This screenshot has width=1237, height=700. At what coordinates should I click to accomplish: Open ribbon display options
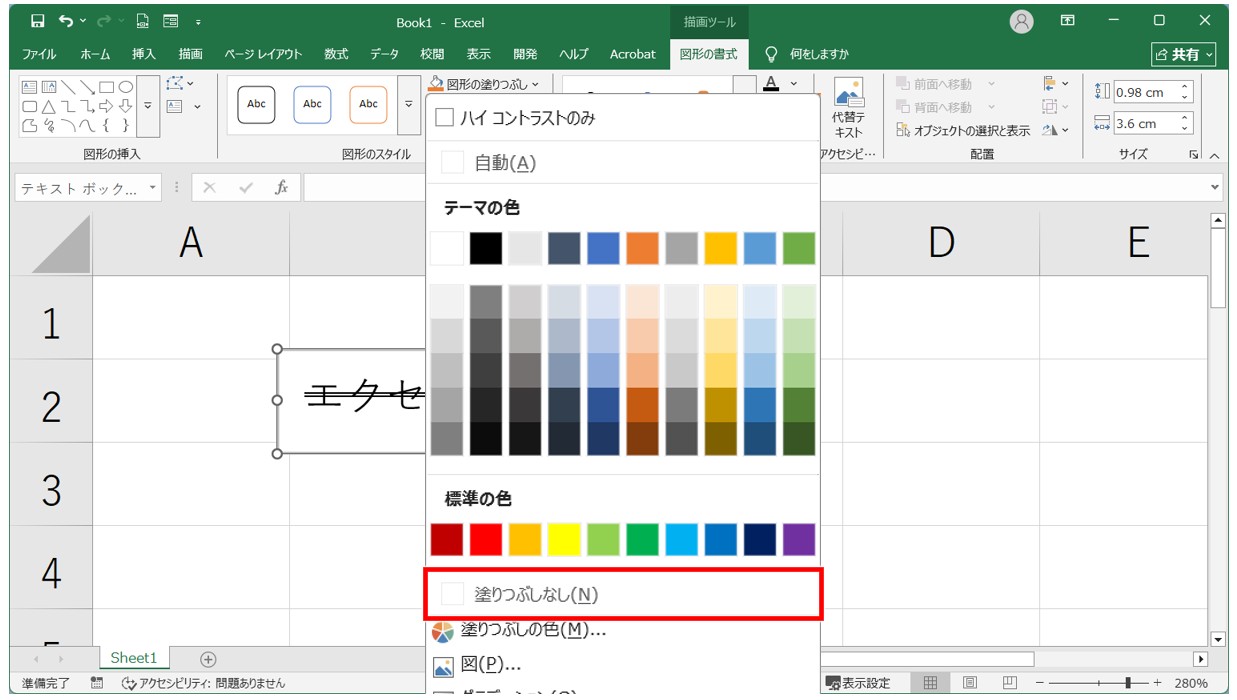point(1068,21)
